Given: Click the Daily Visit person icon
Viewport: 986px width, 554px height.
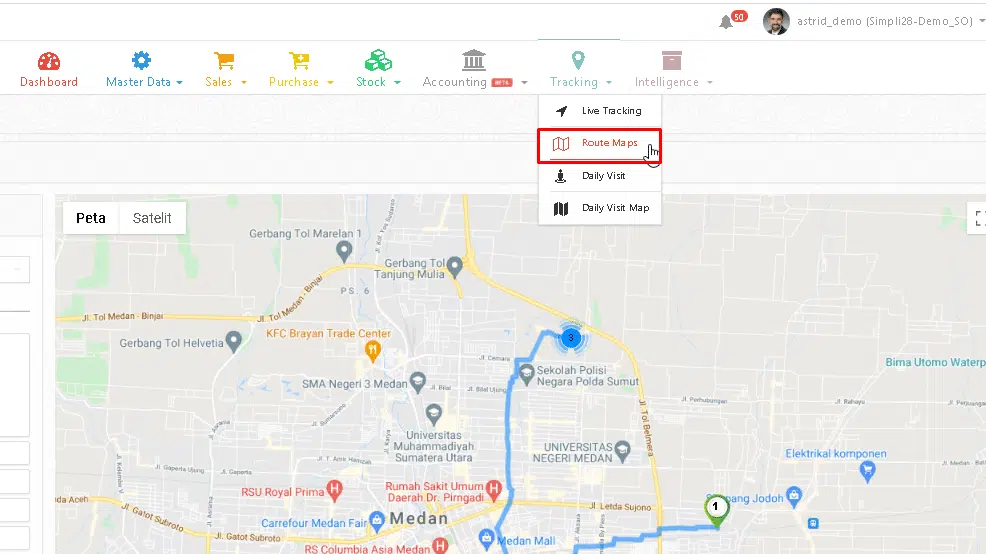Looking at the screenshot, I should [x=560, y=176].
